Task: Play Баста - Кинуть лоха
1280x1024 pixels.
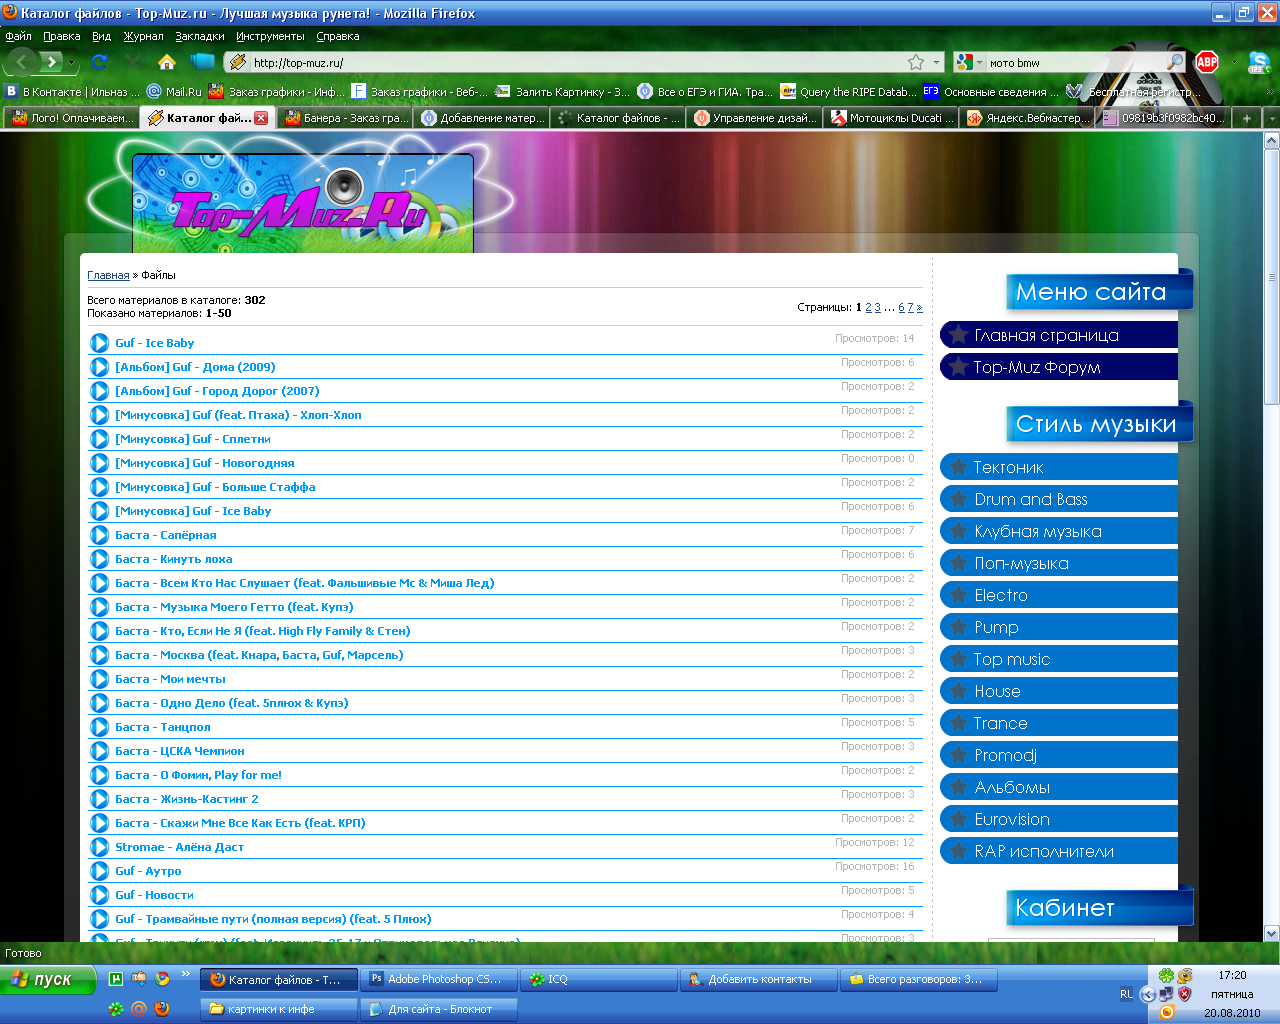Action: (99, 559)
